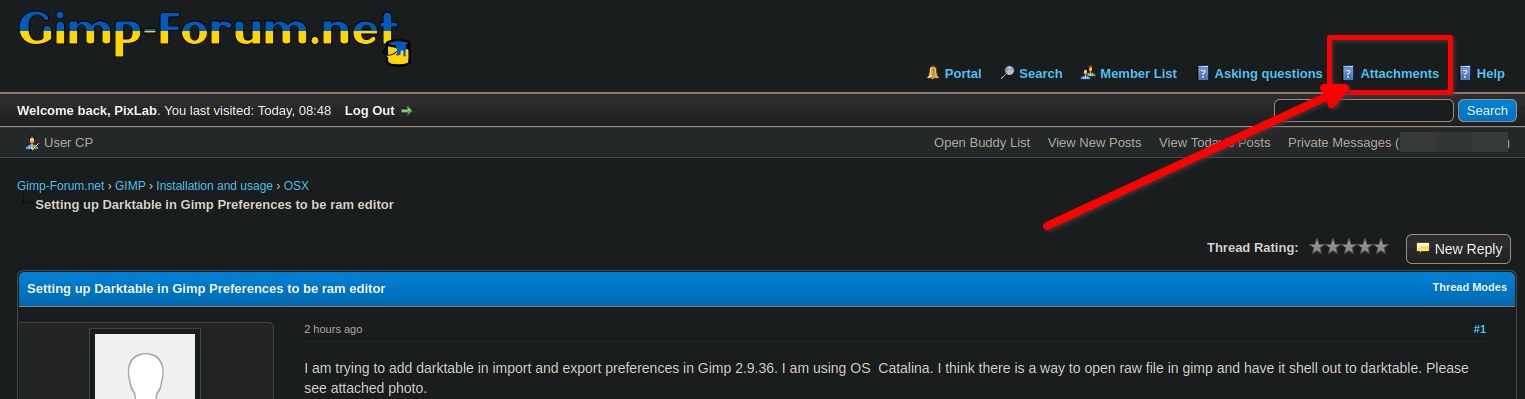
Task: Click the blue Search button
Action: pyautogui.click(x=1487, y=111)
